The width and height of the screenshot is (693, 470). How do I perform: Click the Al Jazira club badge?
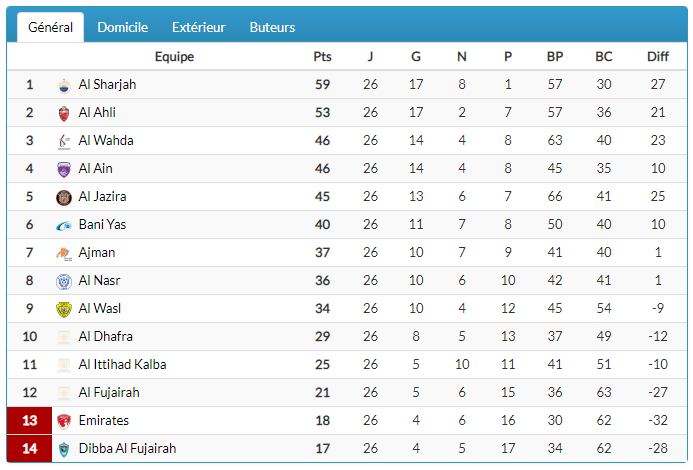pos(64,197)
